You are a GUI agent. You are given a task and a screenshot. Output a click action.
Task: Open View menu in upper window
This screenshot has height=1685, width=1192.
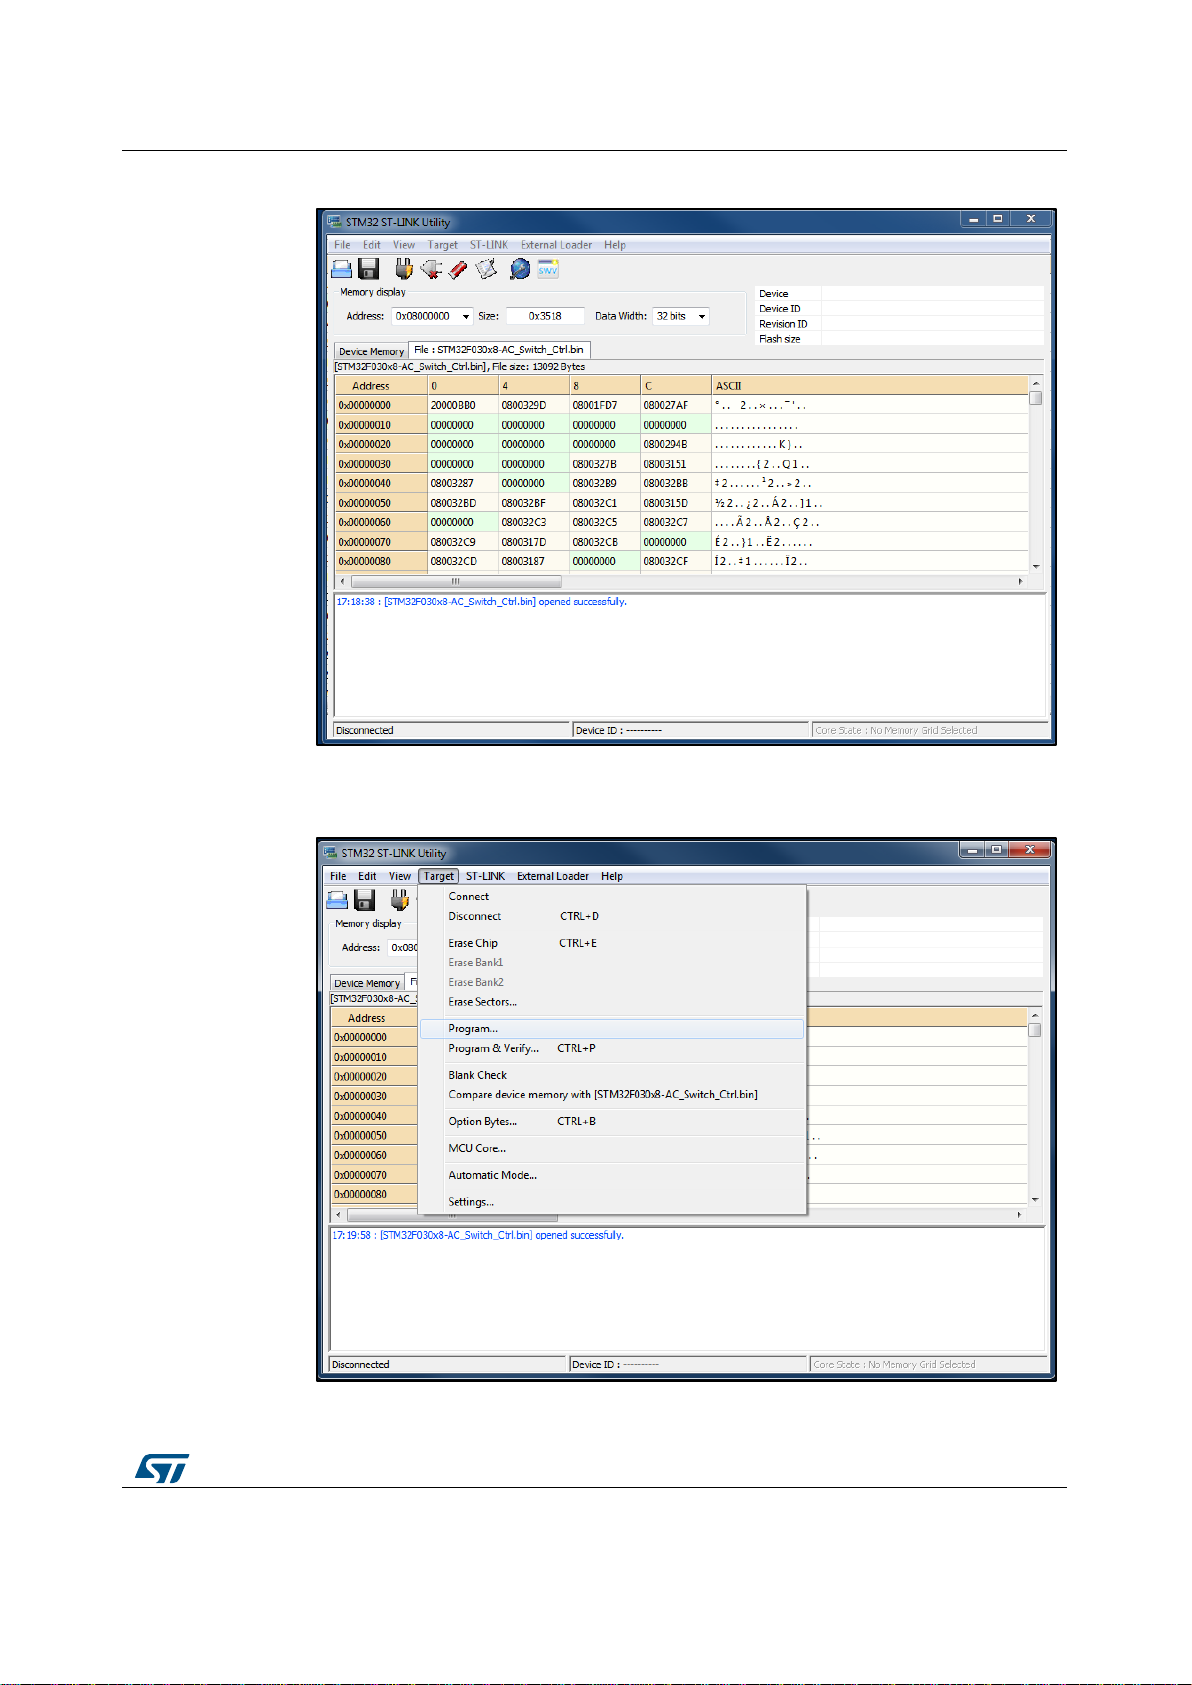point(404,245)
